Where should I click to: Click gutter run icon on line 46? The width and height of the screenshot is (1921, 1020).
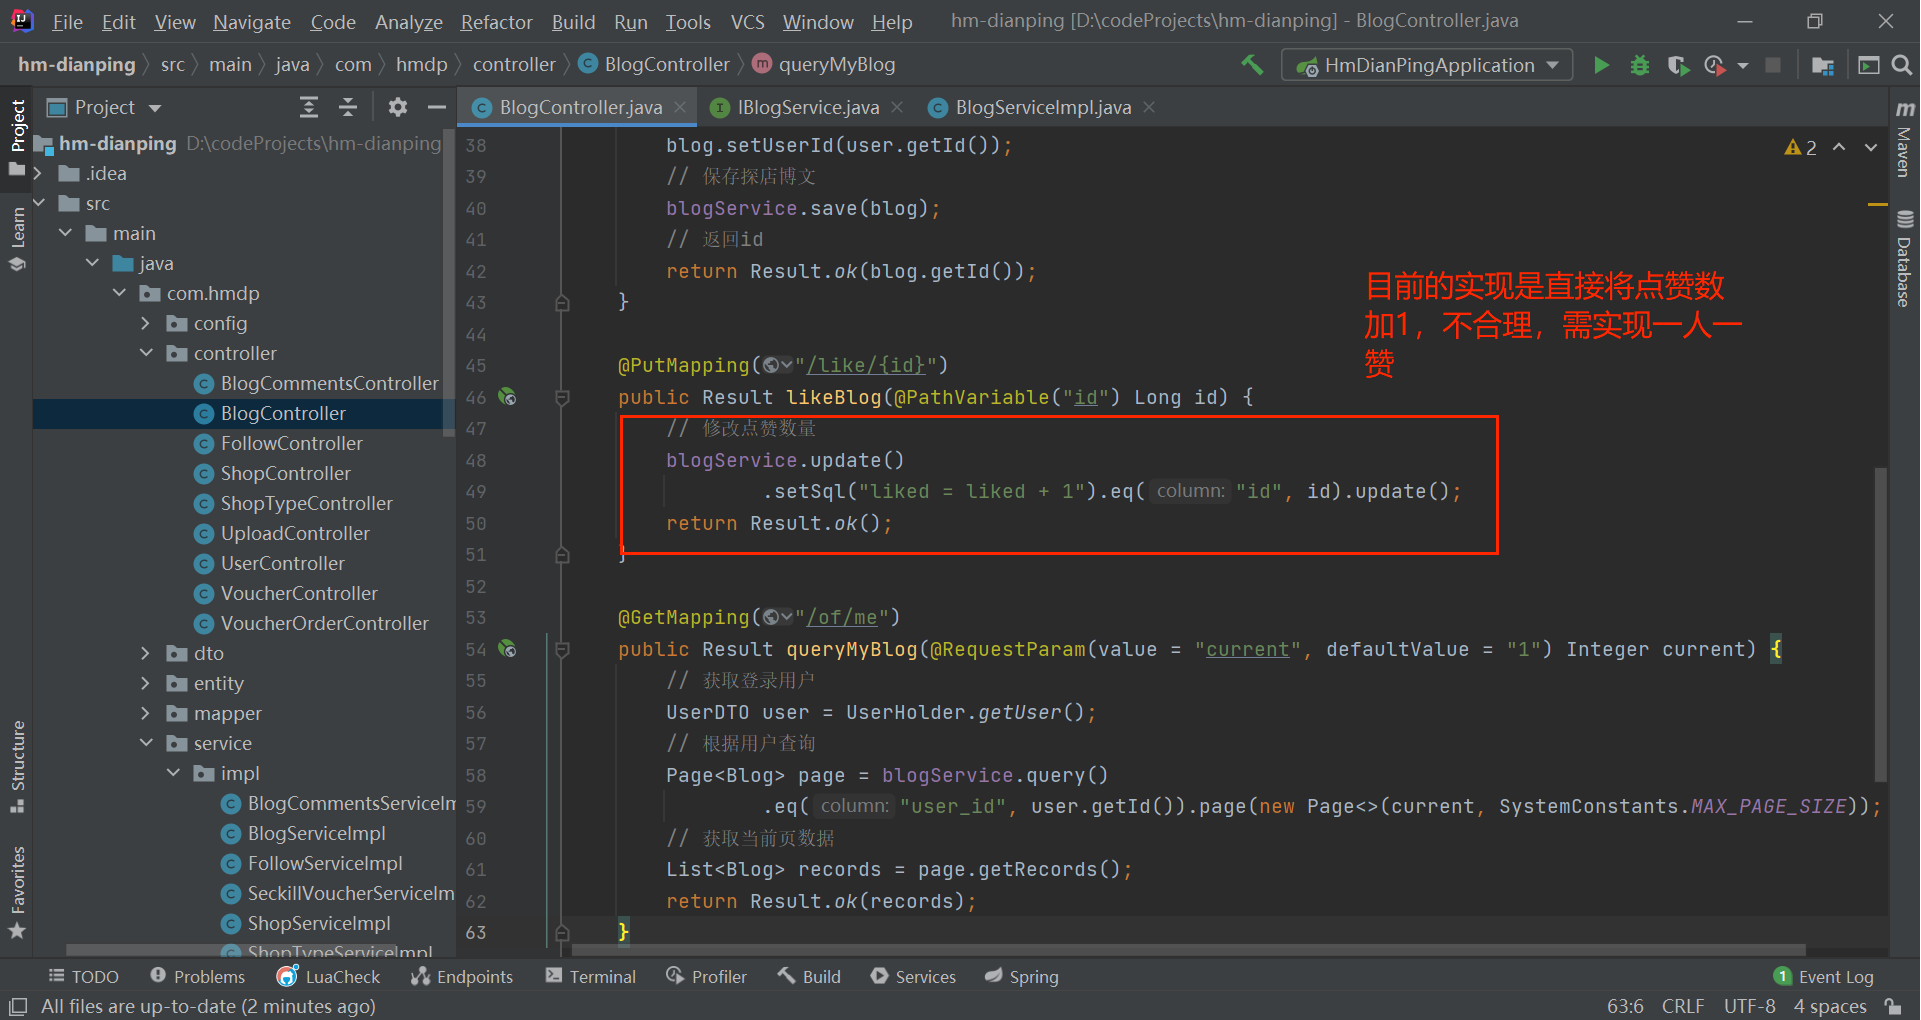[507, 397]
